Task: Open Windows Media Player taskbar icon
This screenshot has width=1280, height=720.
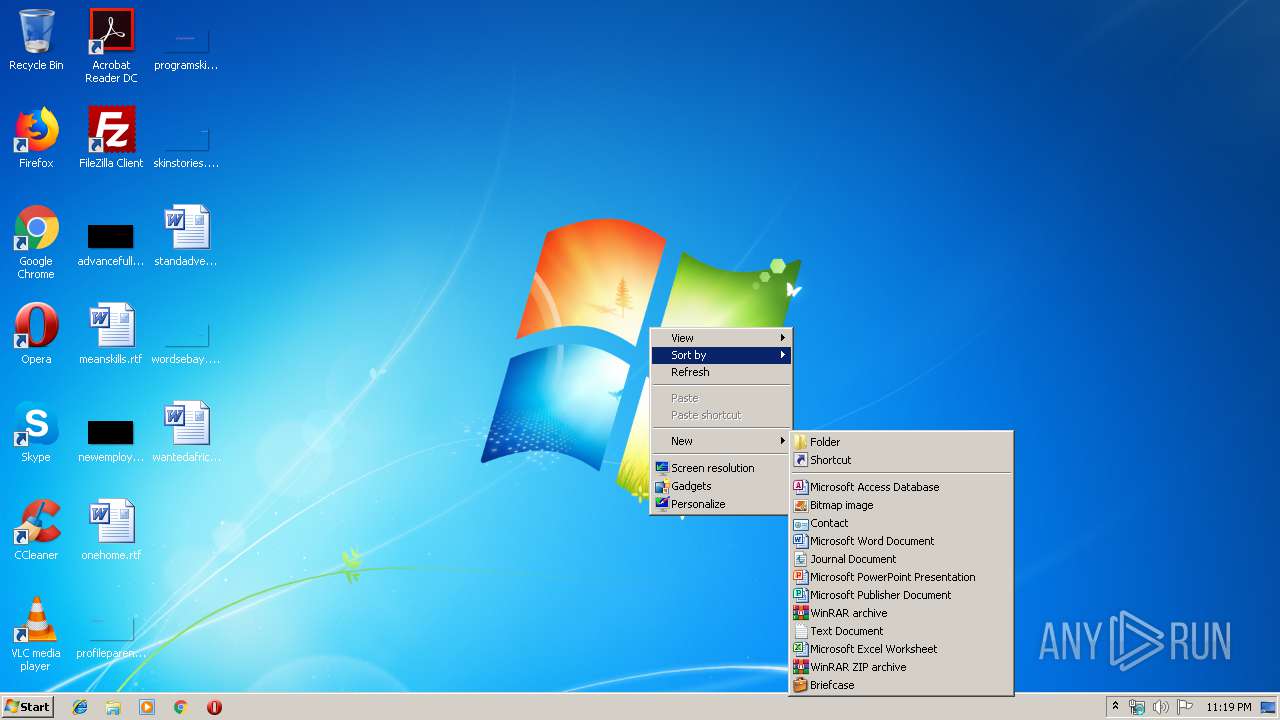Action: [x=147, y=707]
